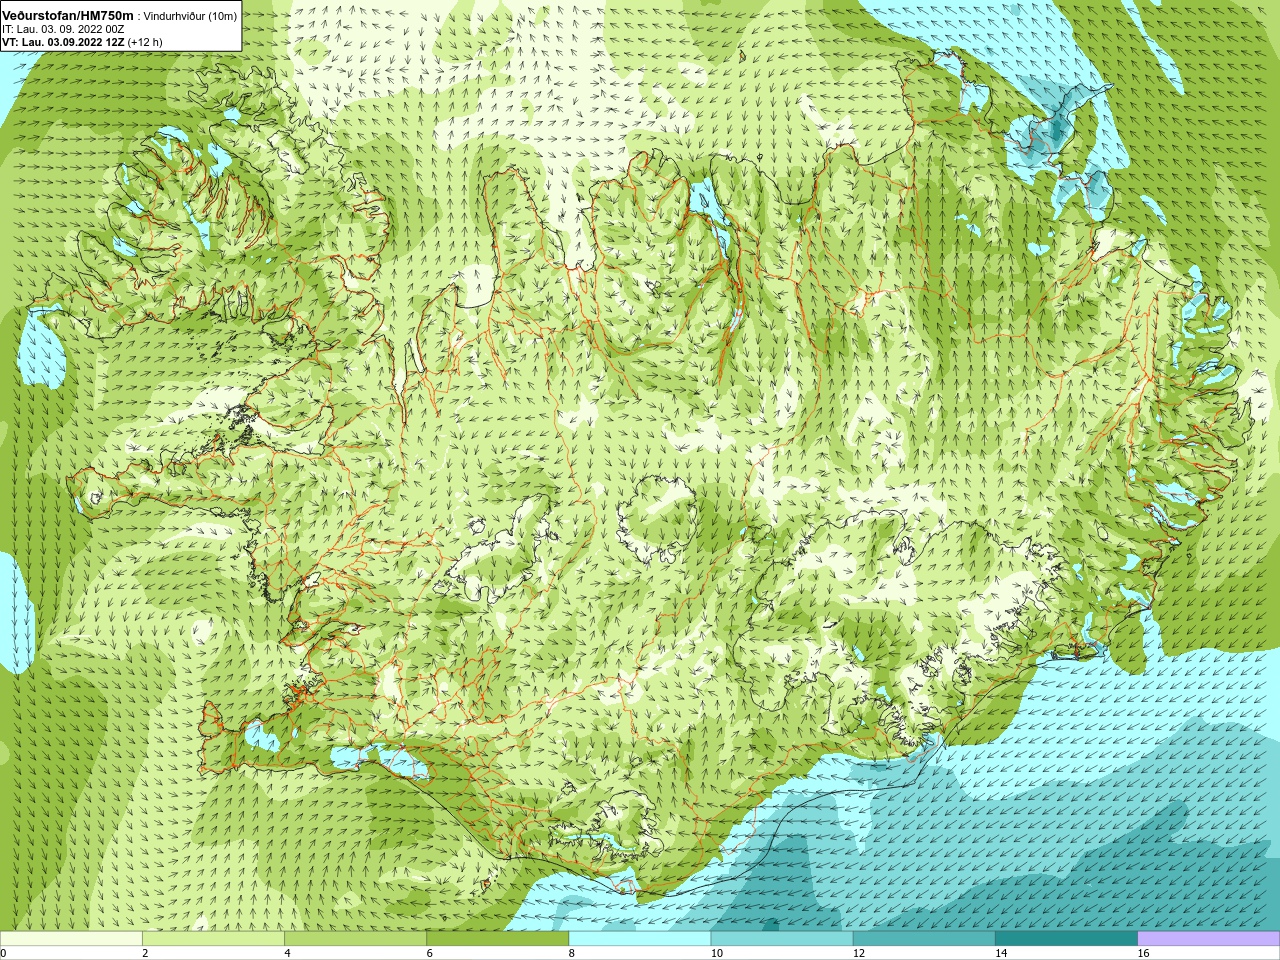
Task: Click the '(+12 h)' forecast offset text
Action: click(145, 42)
